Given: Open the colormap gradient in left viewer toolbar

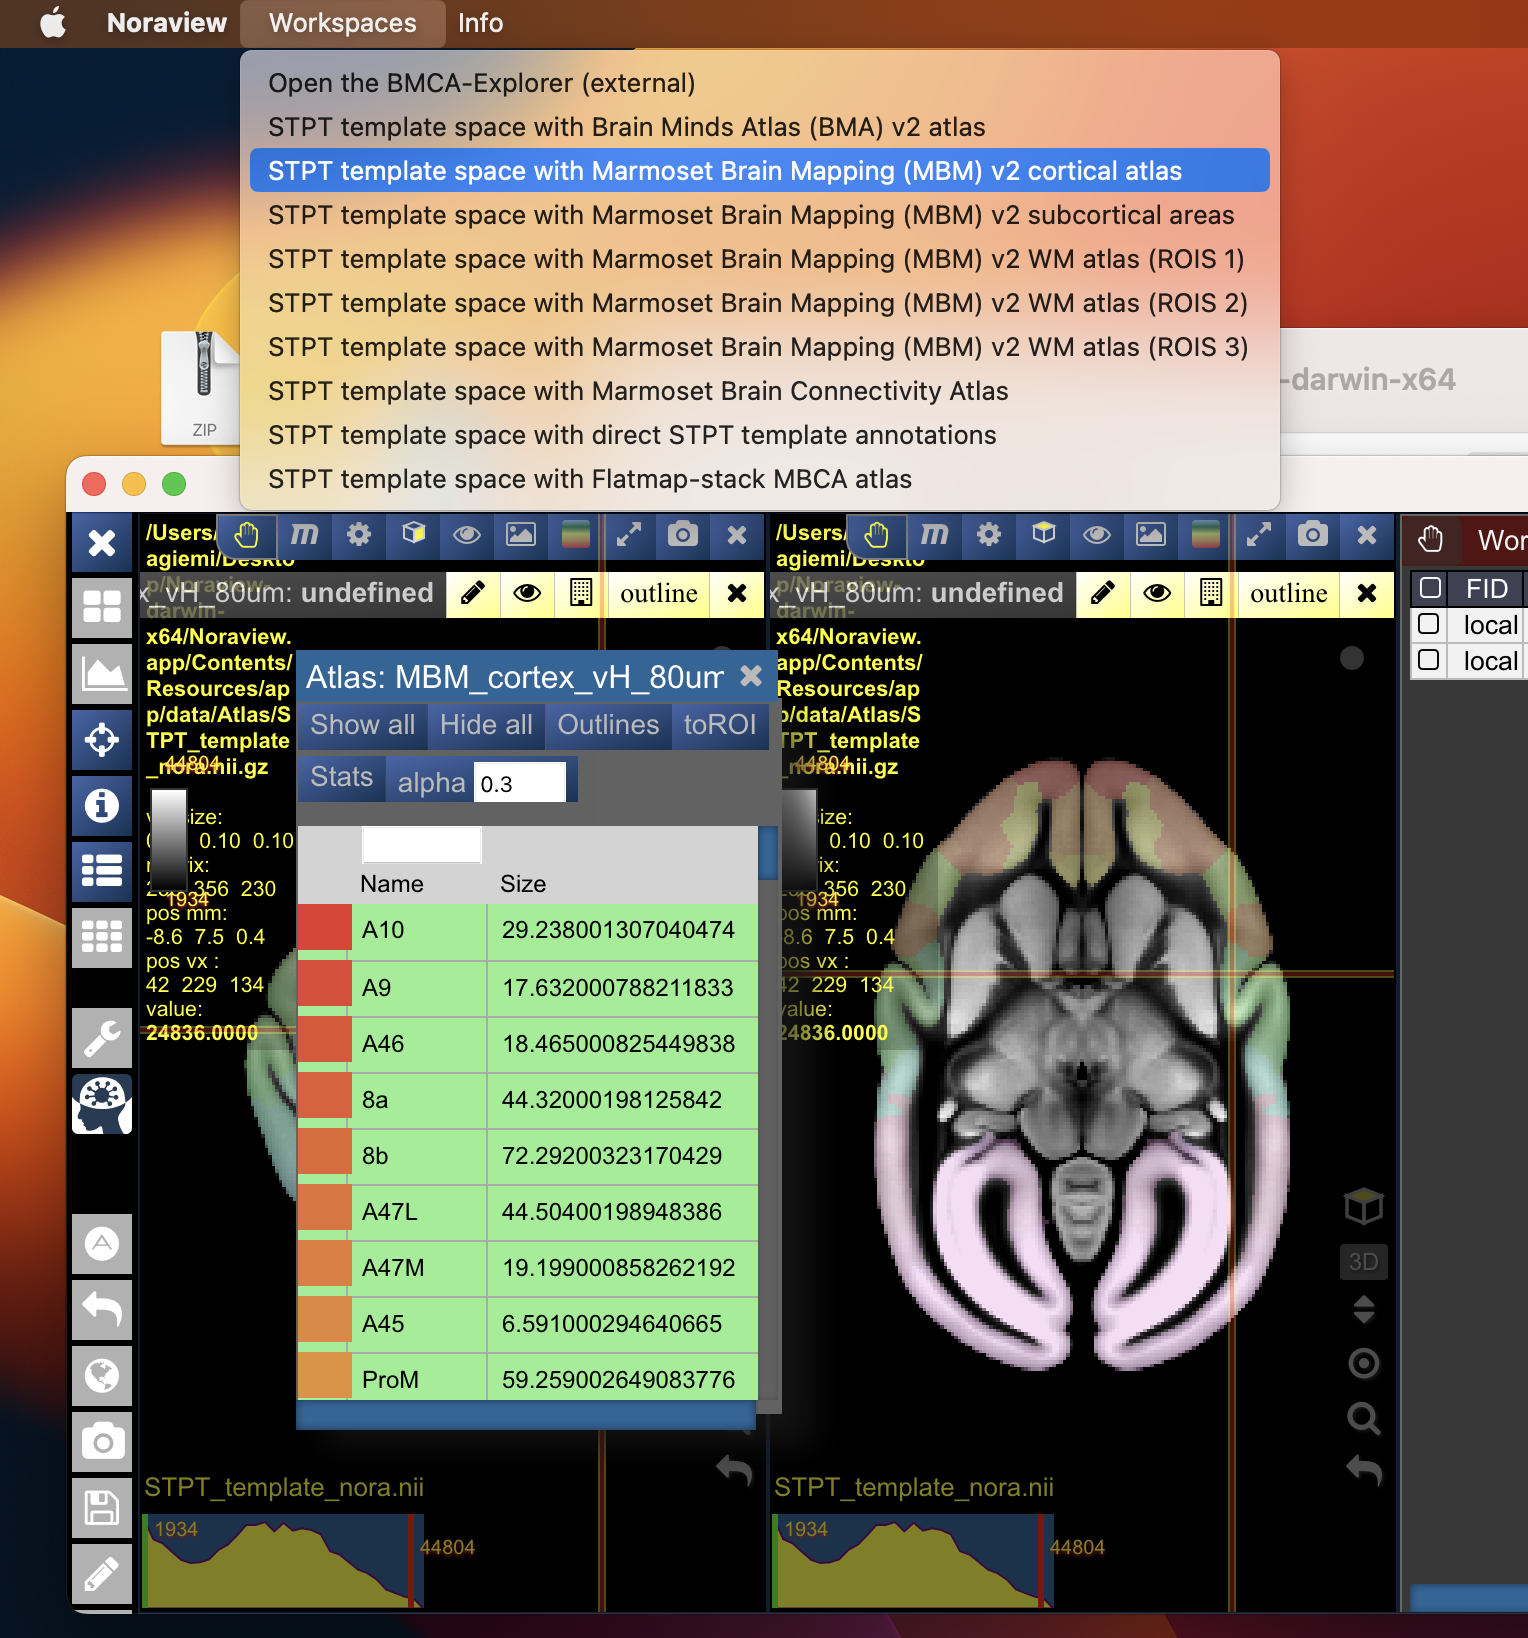Looking at the screenshot, I should pos(575,535).
